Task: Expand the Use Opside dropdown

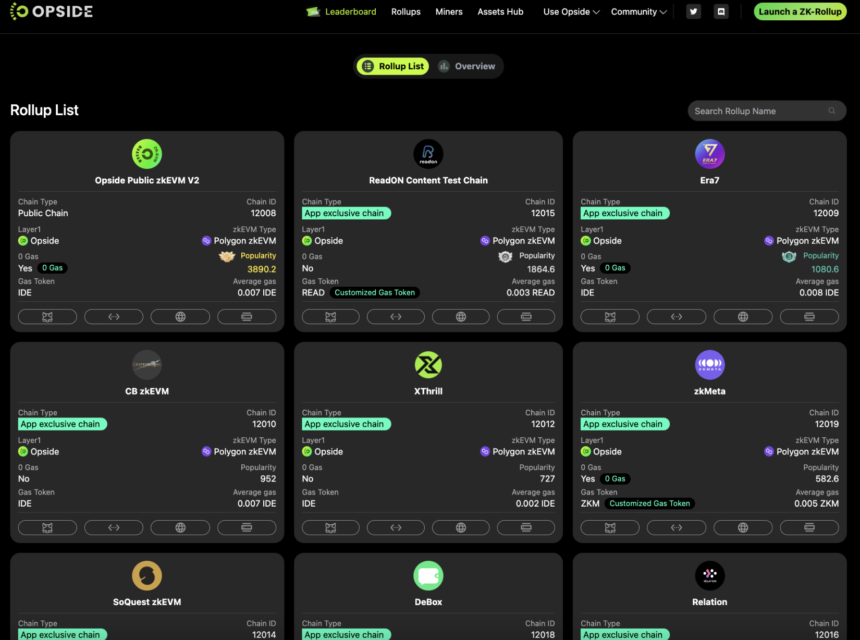Action: click(x=571, y=12)
